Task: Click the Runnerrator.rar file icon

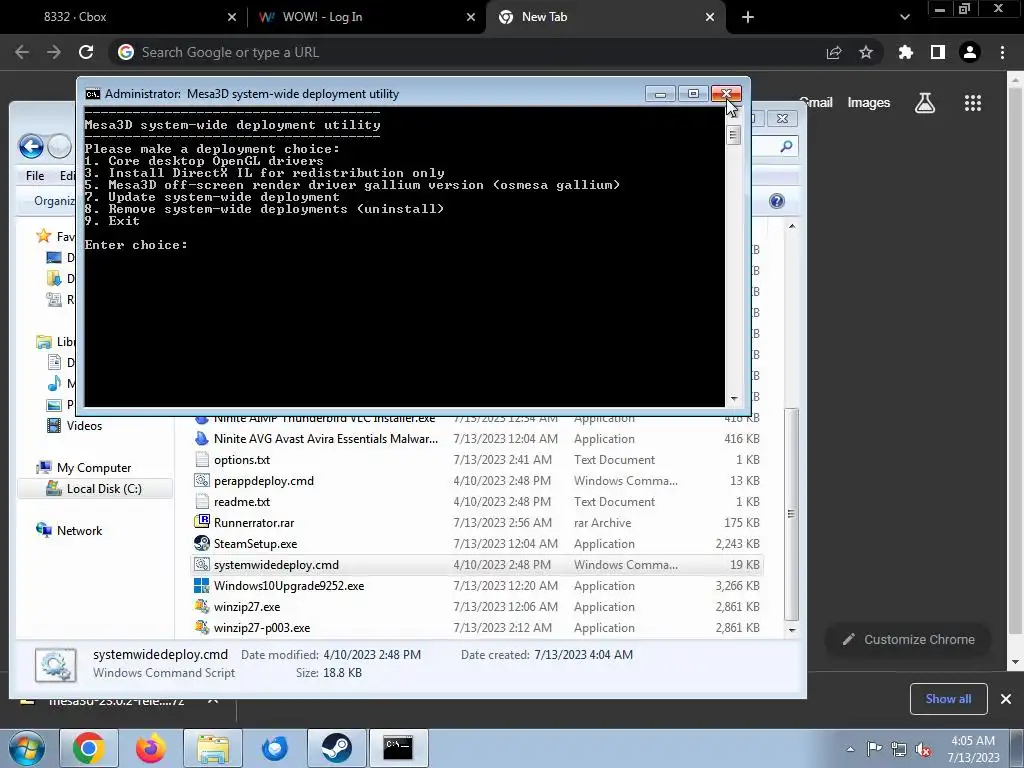Action: click(202, 522)
